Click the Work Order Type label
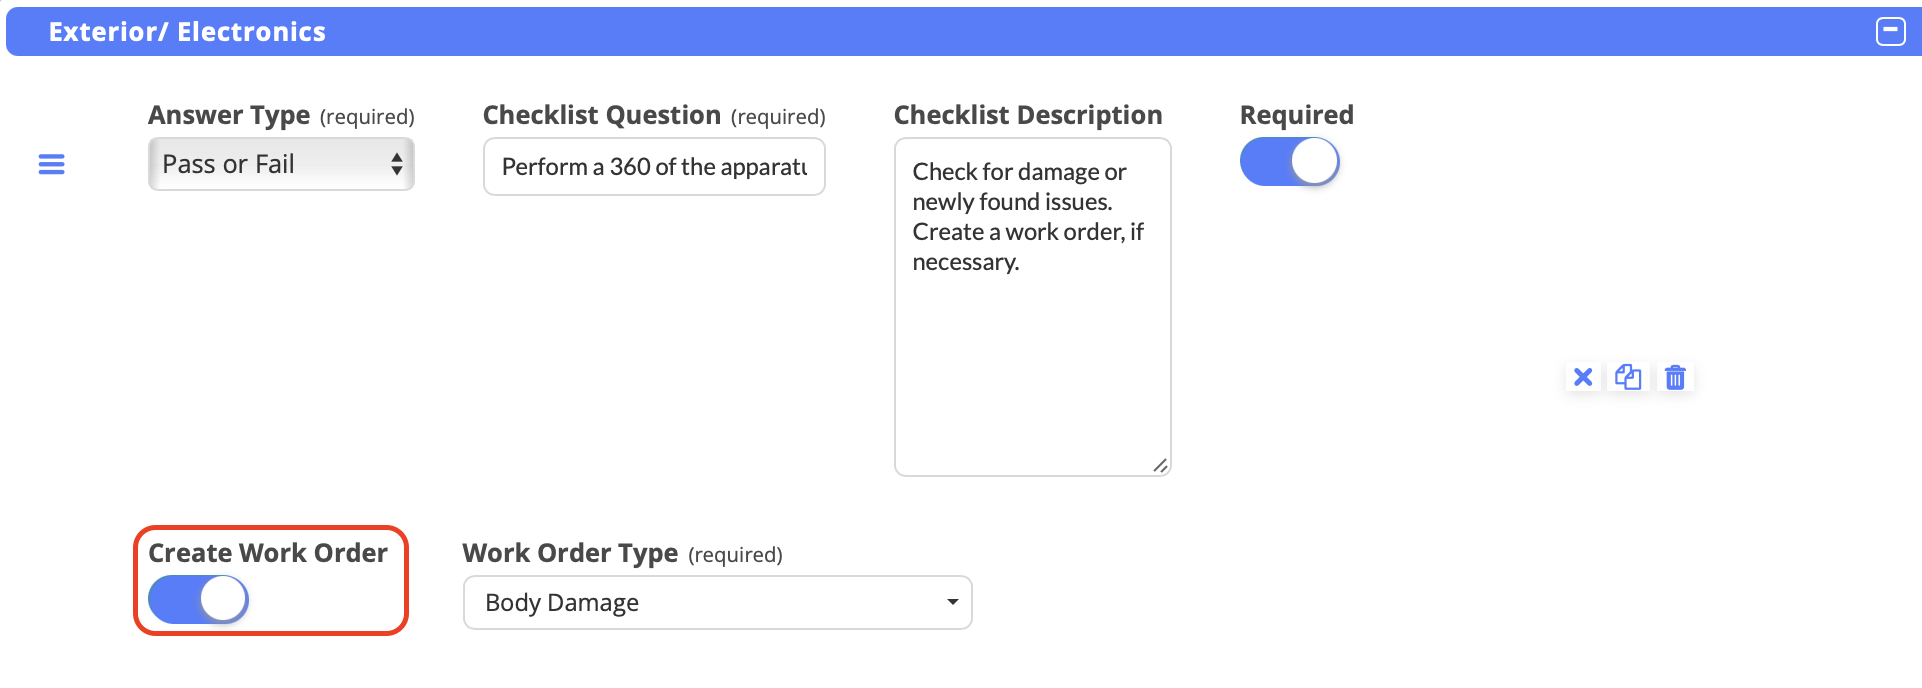This screenshot has width=1922, height=688. 570,553
